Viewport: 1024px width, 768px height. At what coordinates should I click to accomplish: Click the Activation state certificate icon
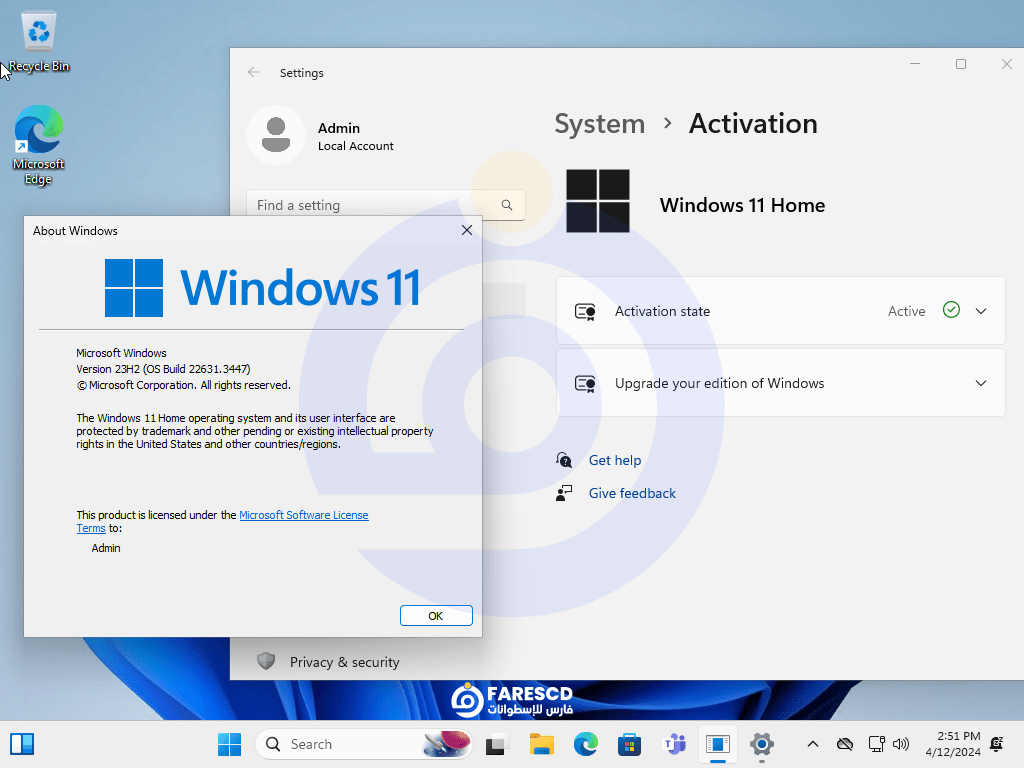point(585,312)
